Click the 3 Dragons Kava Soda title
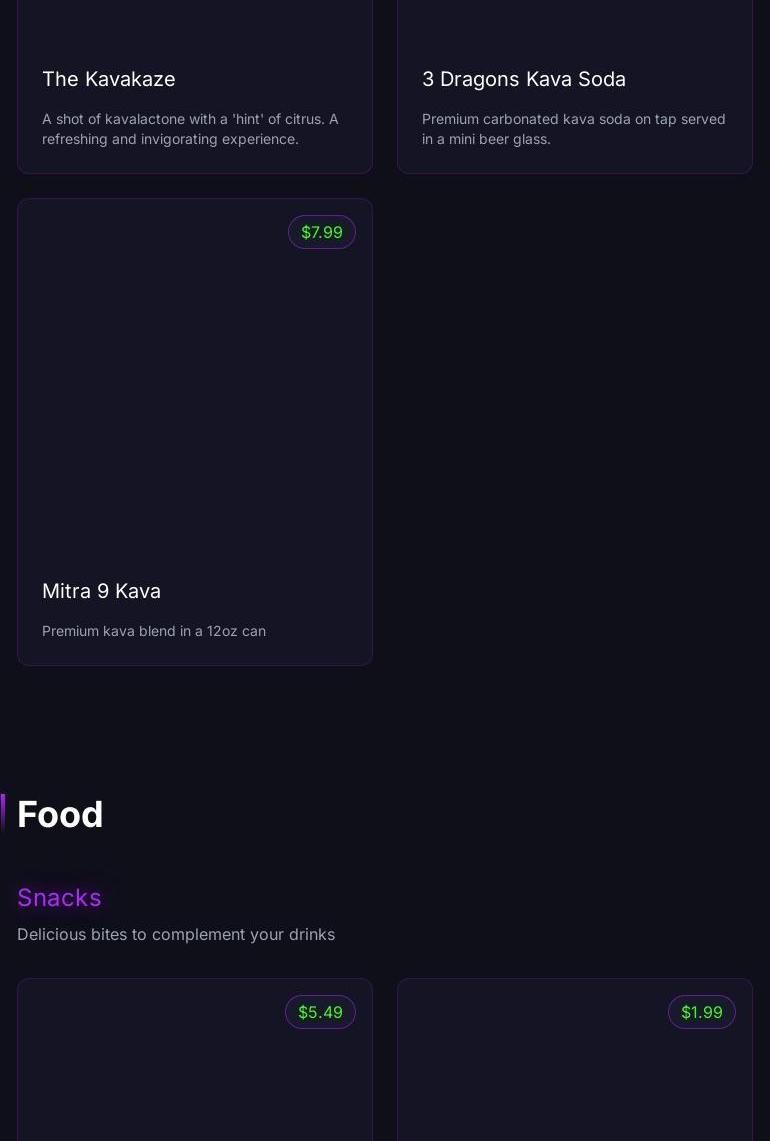 click(x=523, y=79)
